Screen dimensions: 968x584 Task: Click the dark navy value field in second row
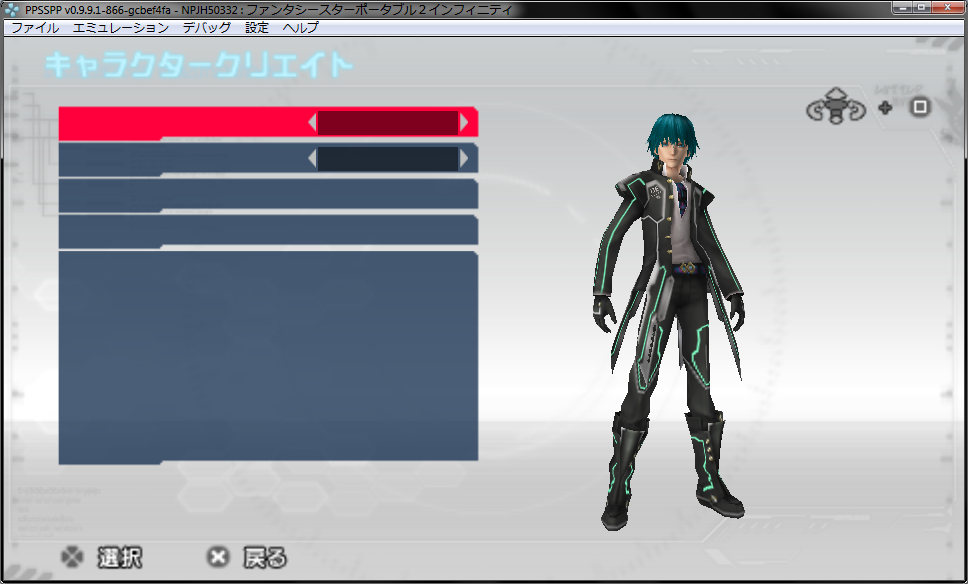pos(388,159)
